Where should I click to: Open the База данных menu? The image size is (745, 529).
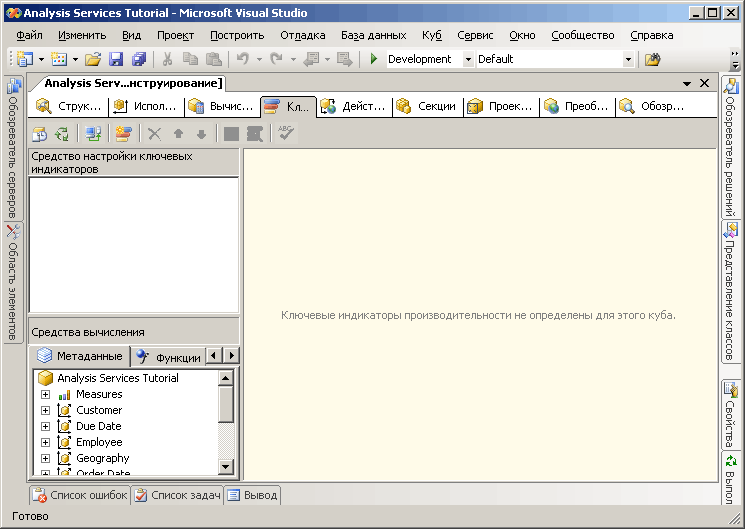click(373, 35)
